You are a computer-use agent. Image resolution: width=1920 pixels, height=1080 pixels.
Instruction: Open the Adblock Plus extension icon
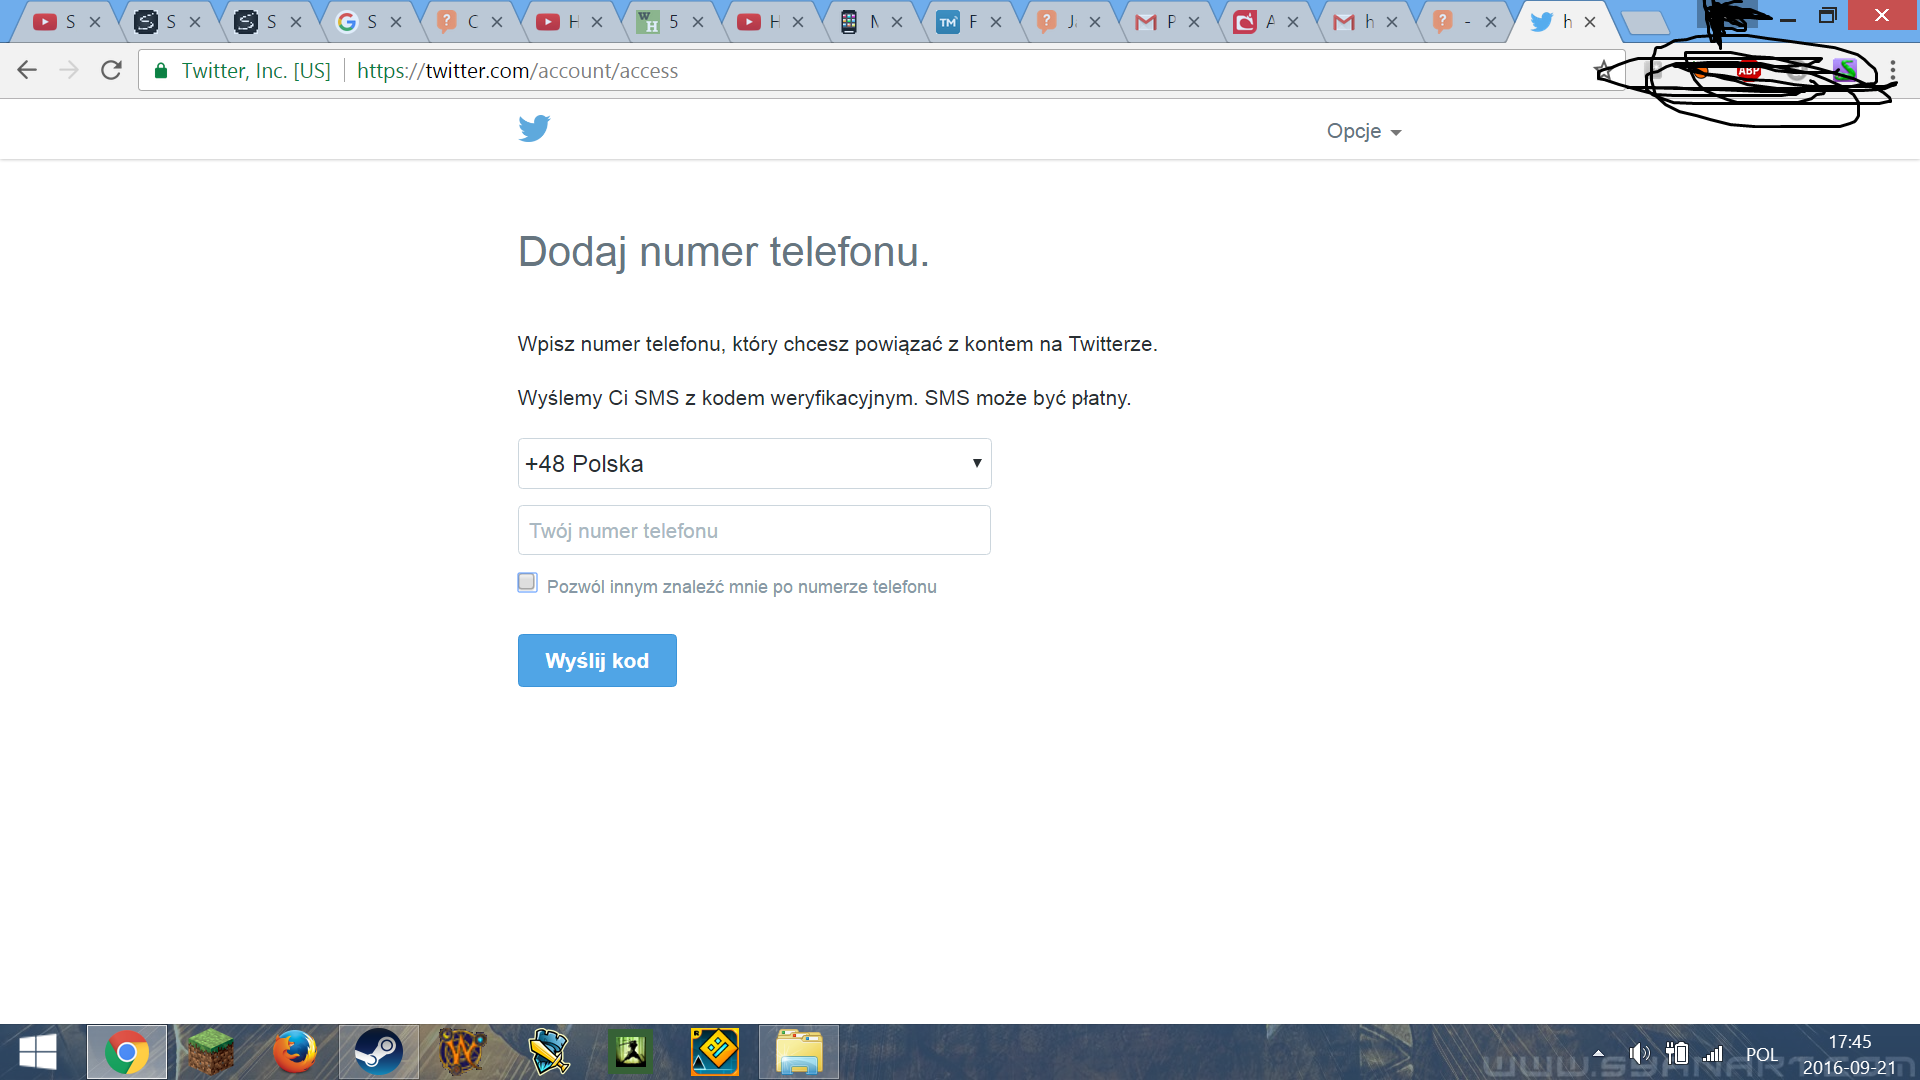point(1748,70)
